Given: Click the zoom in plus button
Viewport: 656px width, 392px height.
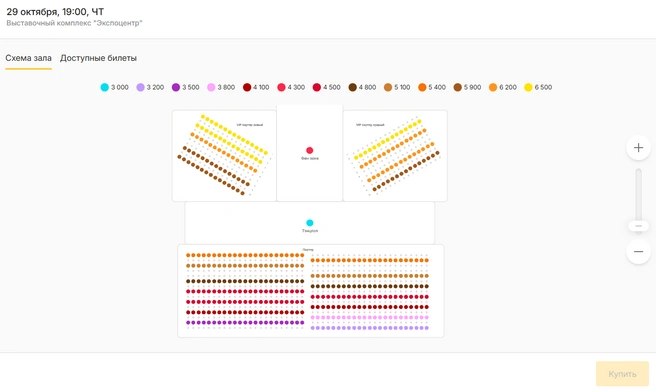Looking at the screenshot, I should [x=638, y=148].
